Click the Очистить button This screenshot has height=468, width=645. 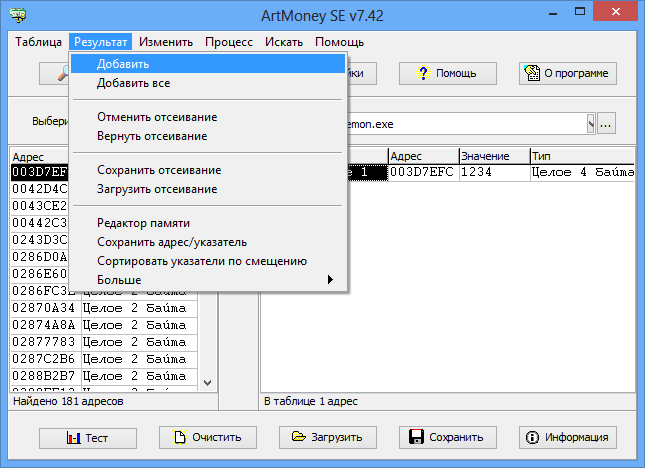(208, 437)
